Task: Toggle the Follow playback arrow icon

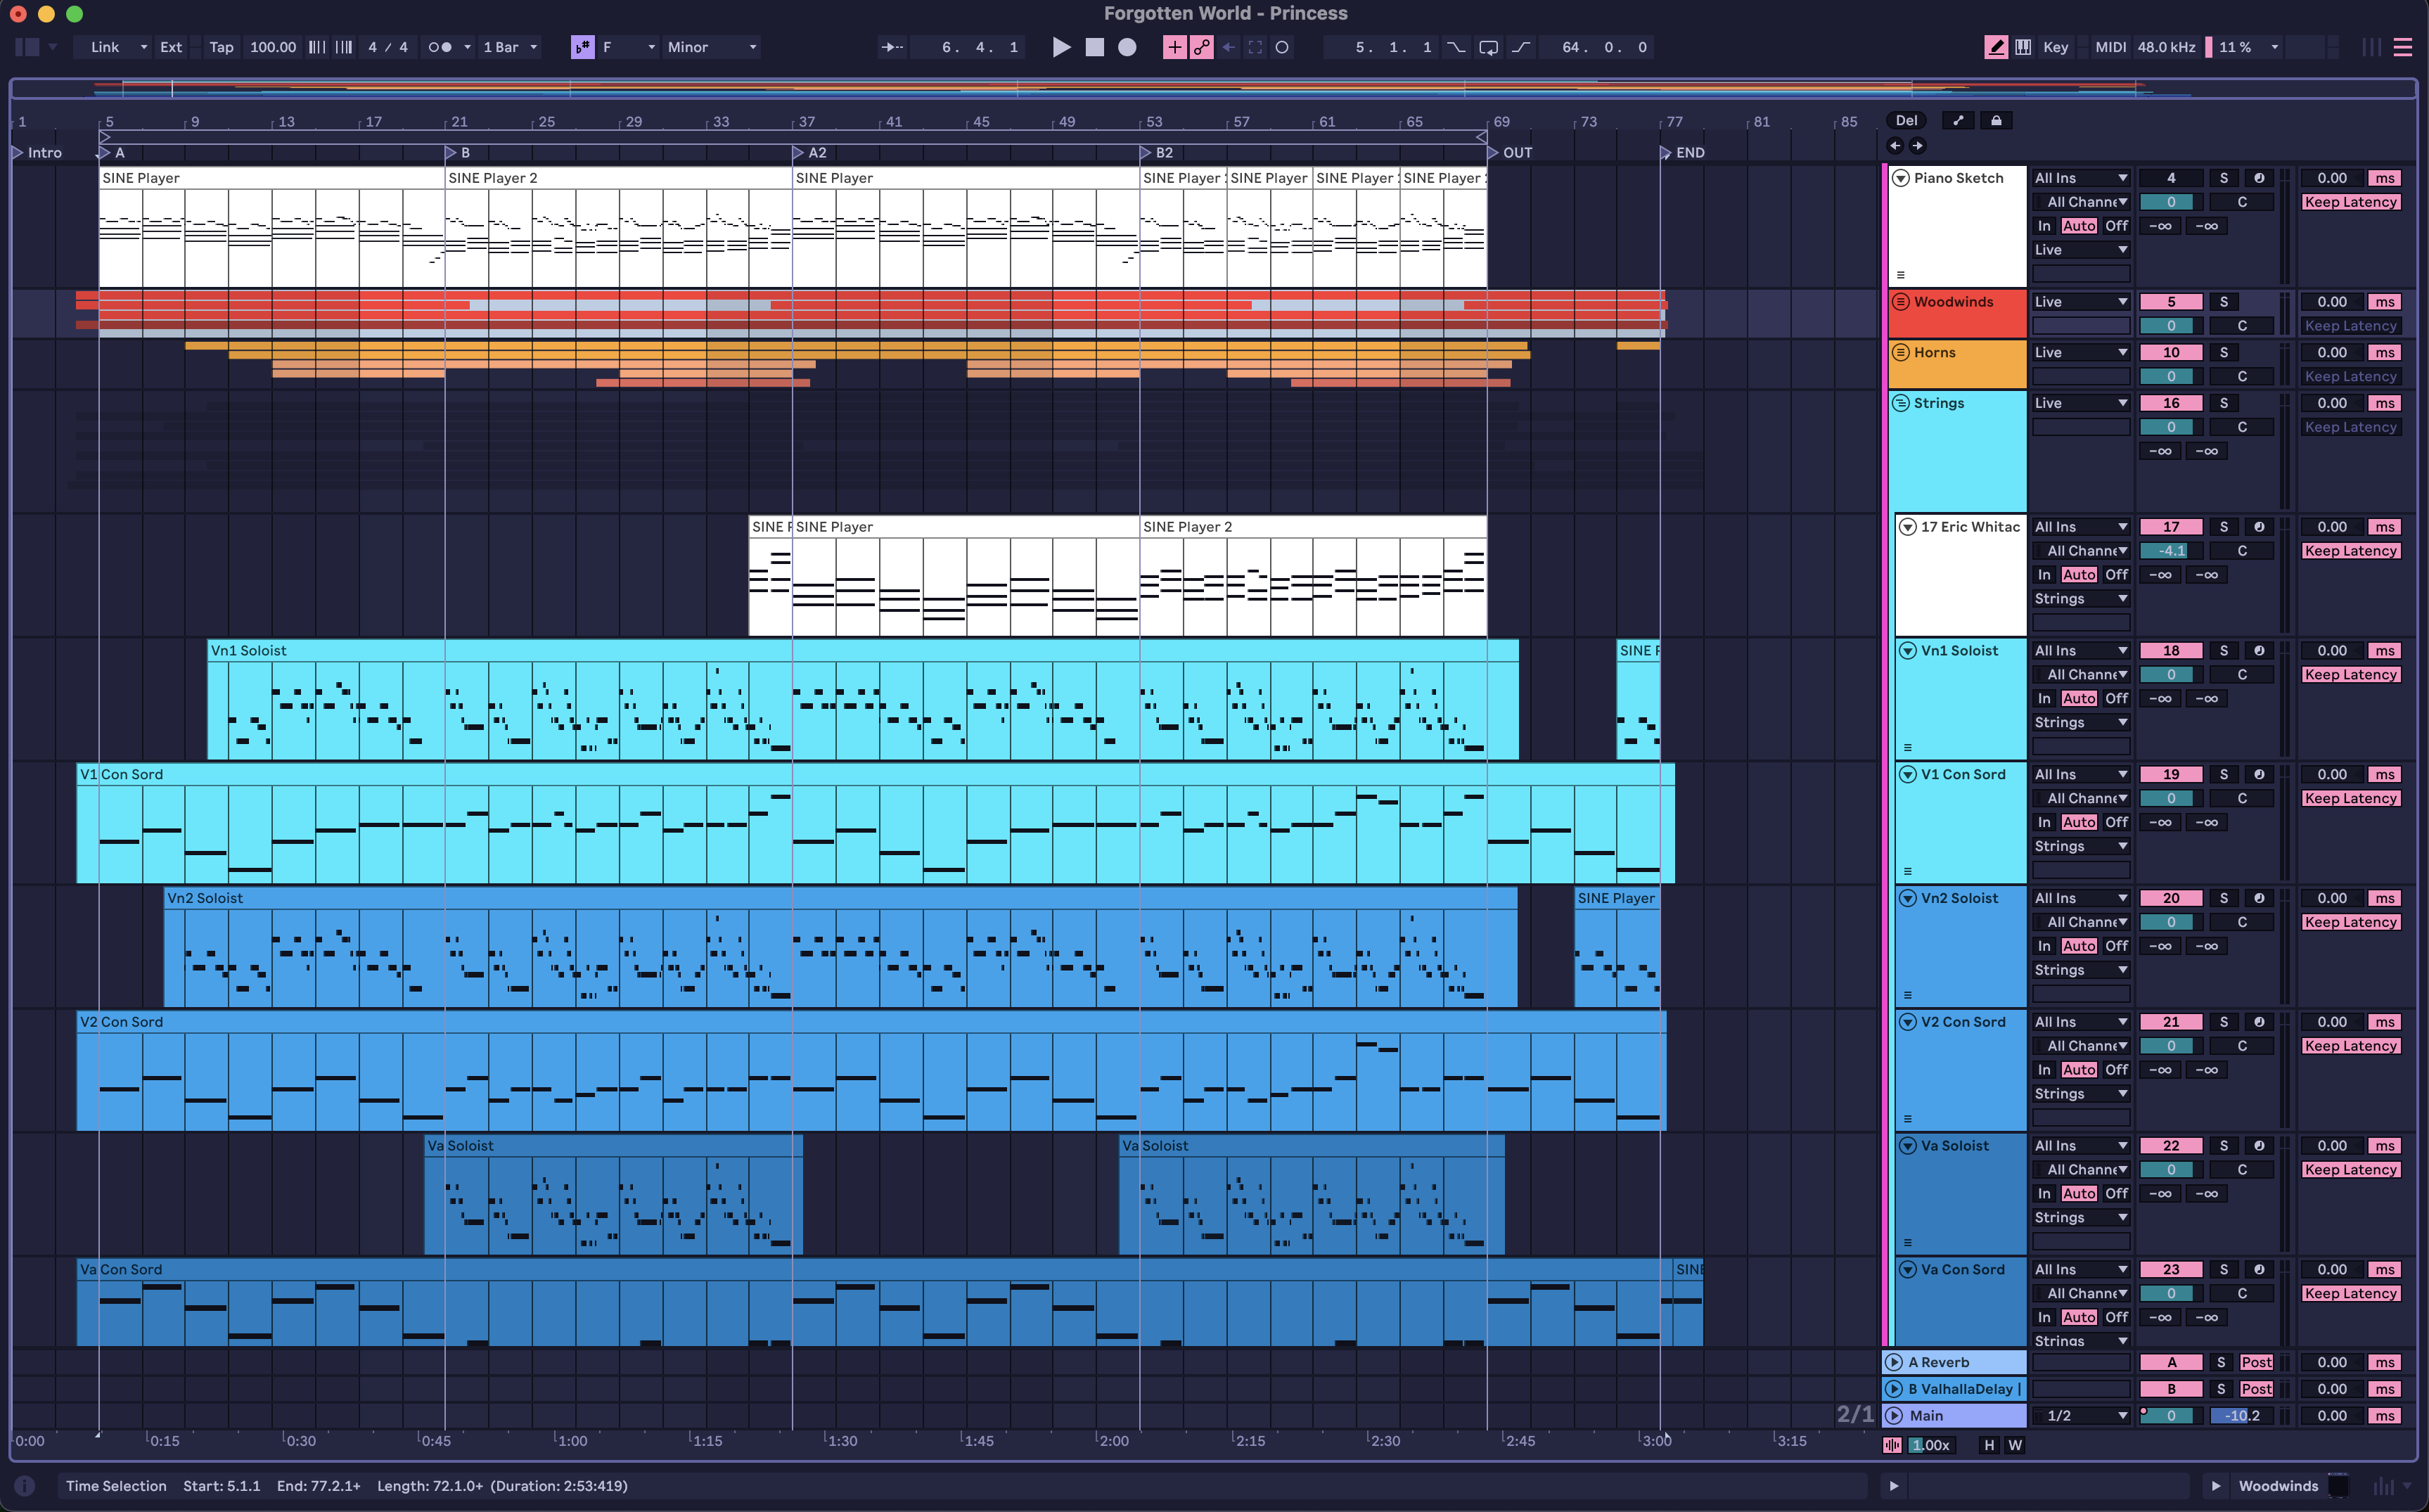Action: 892,47
